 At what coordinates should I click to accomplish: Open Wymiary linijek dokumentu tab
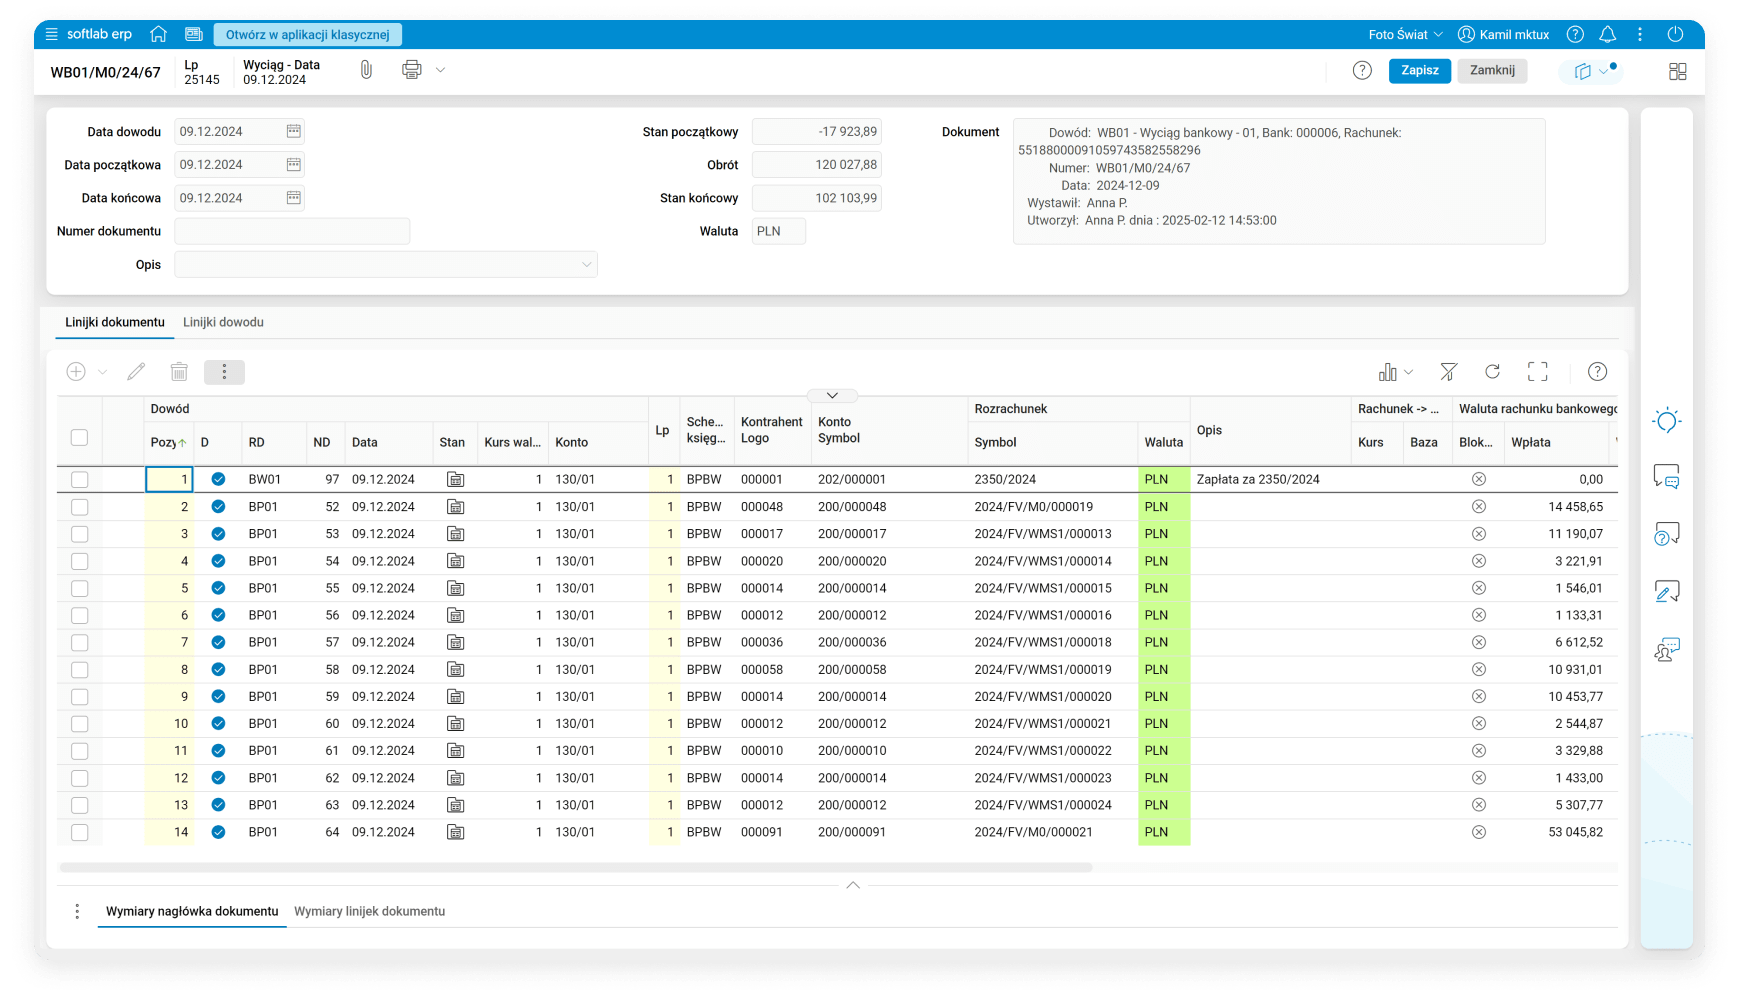[369, 911]
